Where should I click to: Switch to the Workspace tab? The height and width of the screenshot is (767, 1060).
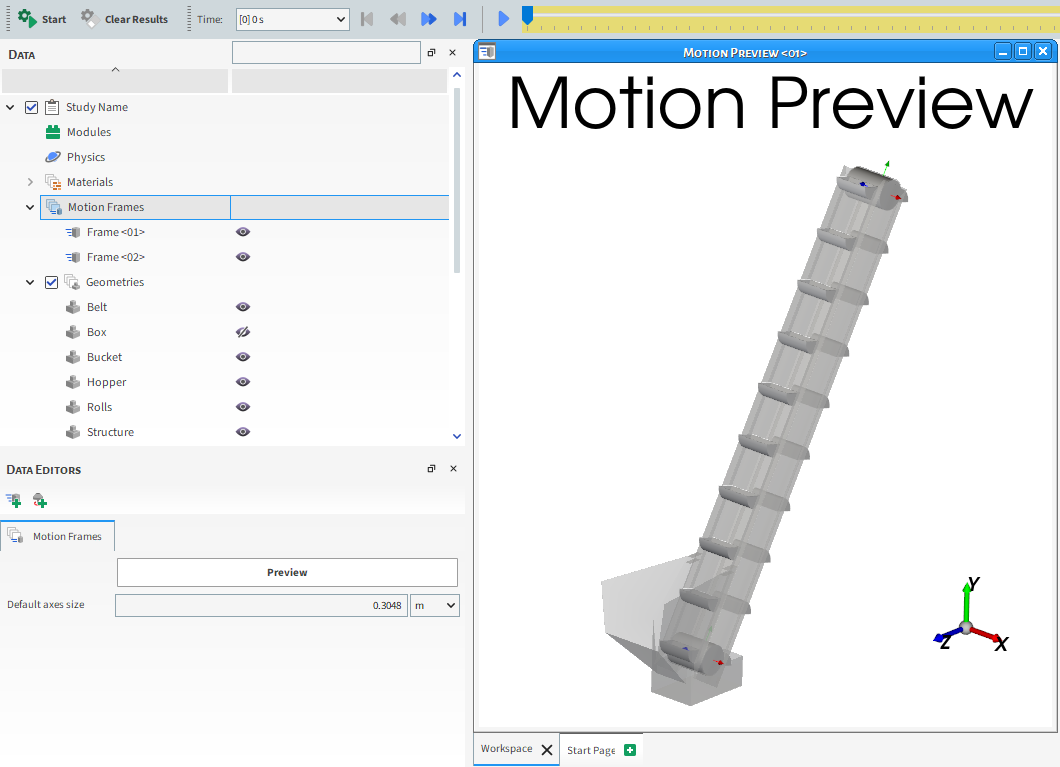tap(506, 749)
